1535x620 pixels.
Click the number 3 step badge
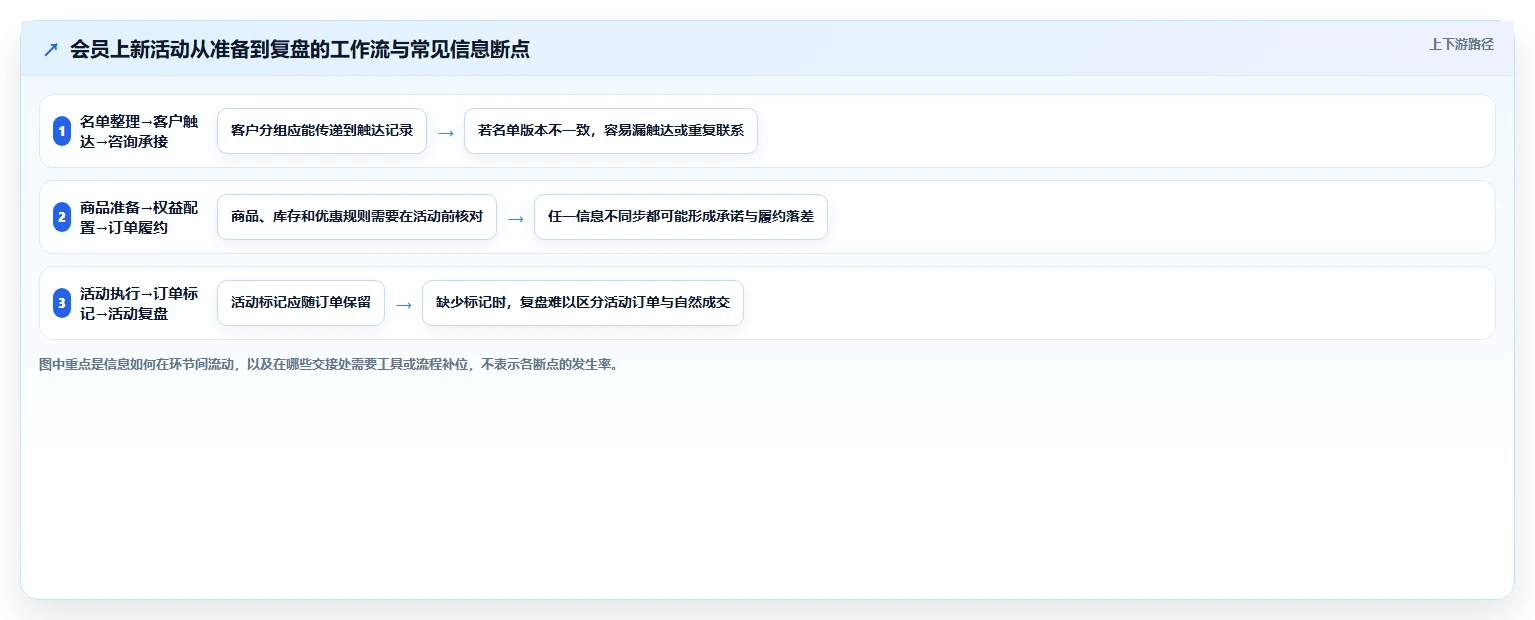coord(62,303)
